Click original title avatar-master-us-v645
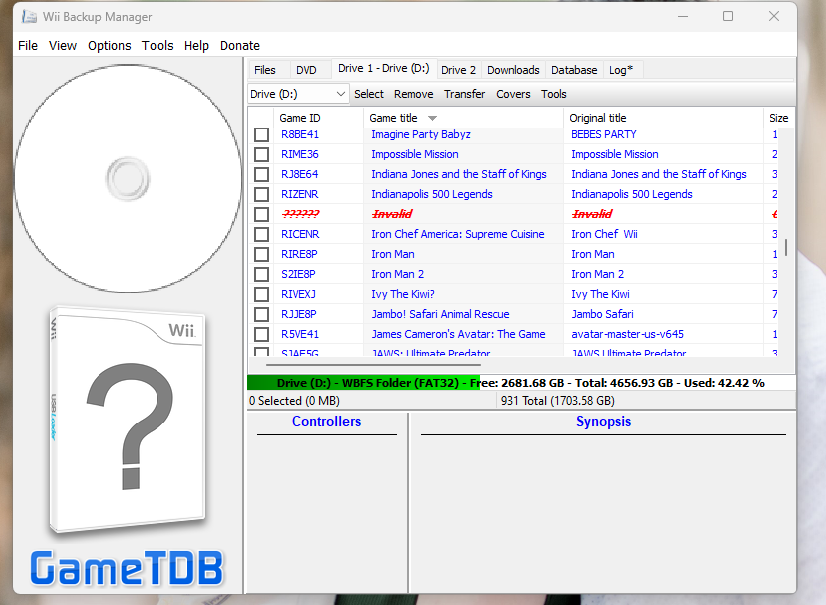This screenshot has width=826, height=605. pos(627,335)
